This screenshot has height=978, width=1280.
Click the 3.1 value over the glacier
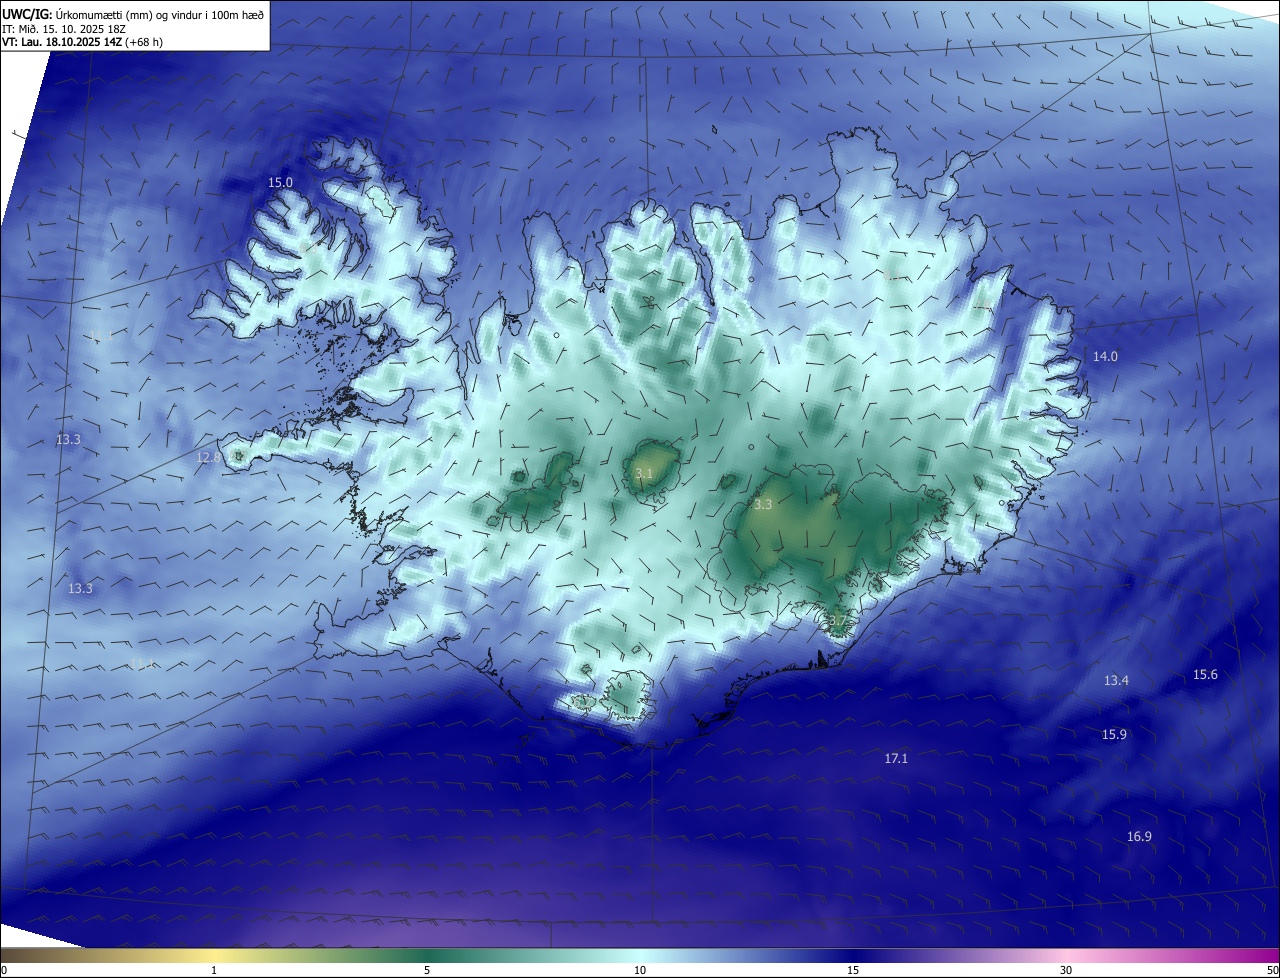[x=644, y=474]
